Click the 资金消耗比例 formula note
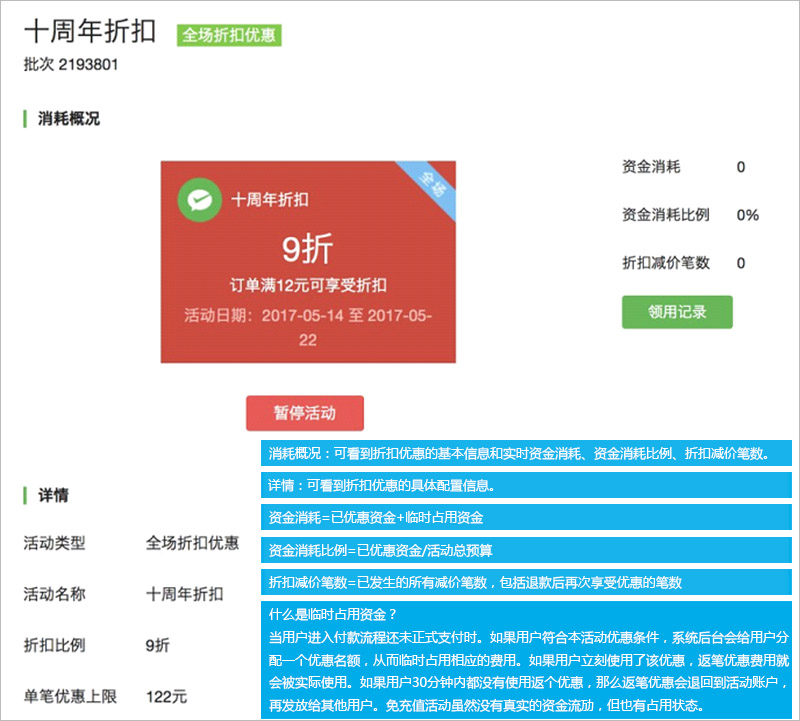 [x=526, y=550]
